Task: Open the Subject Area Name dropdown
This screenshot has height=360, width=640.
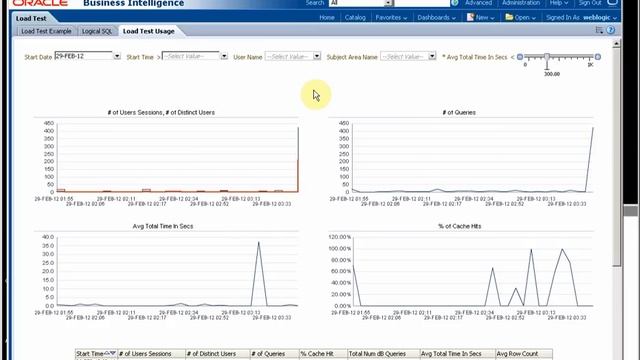Action: coord(432,56)
